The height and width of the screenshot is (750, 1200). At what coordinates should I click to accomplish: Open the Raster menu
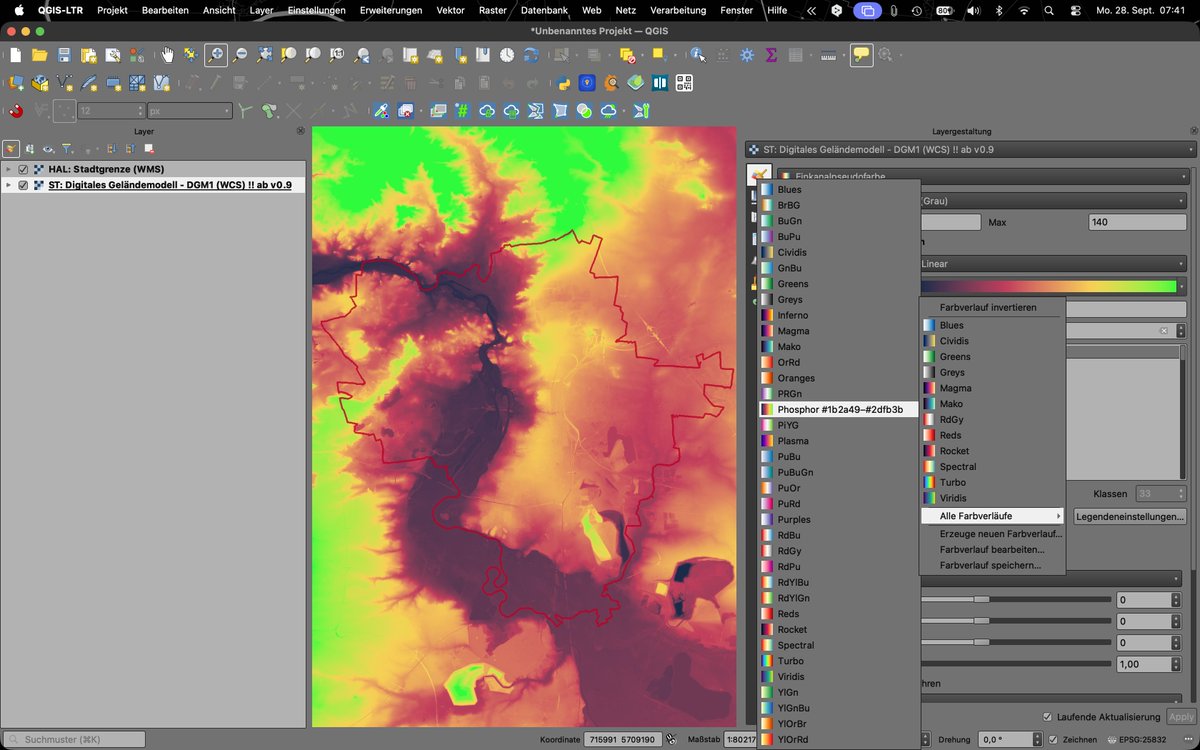(x=492, y=10)
